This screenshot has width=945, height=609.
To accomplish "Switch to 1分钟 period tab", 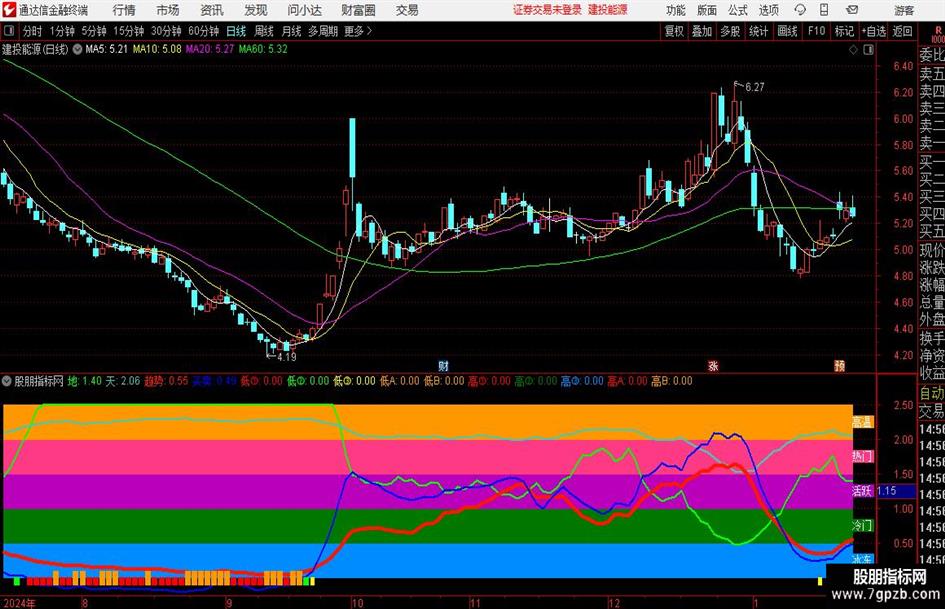I will (x=62, y=31).
